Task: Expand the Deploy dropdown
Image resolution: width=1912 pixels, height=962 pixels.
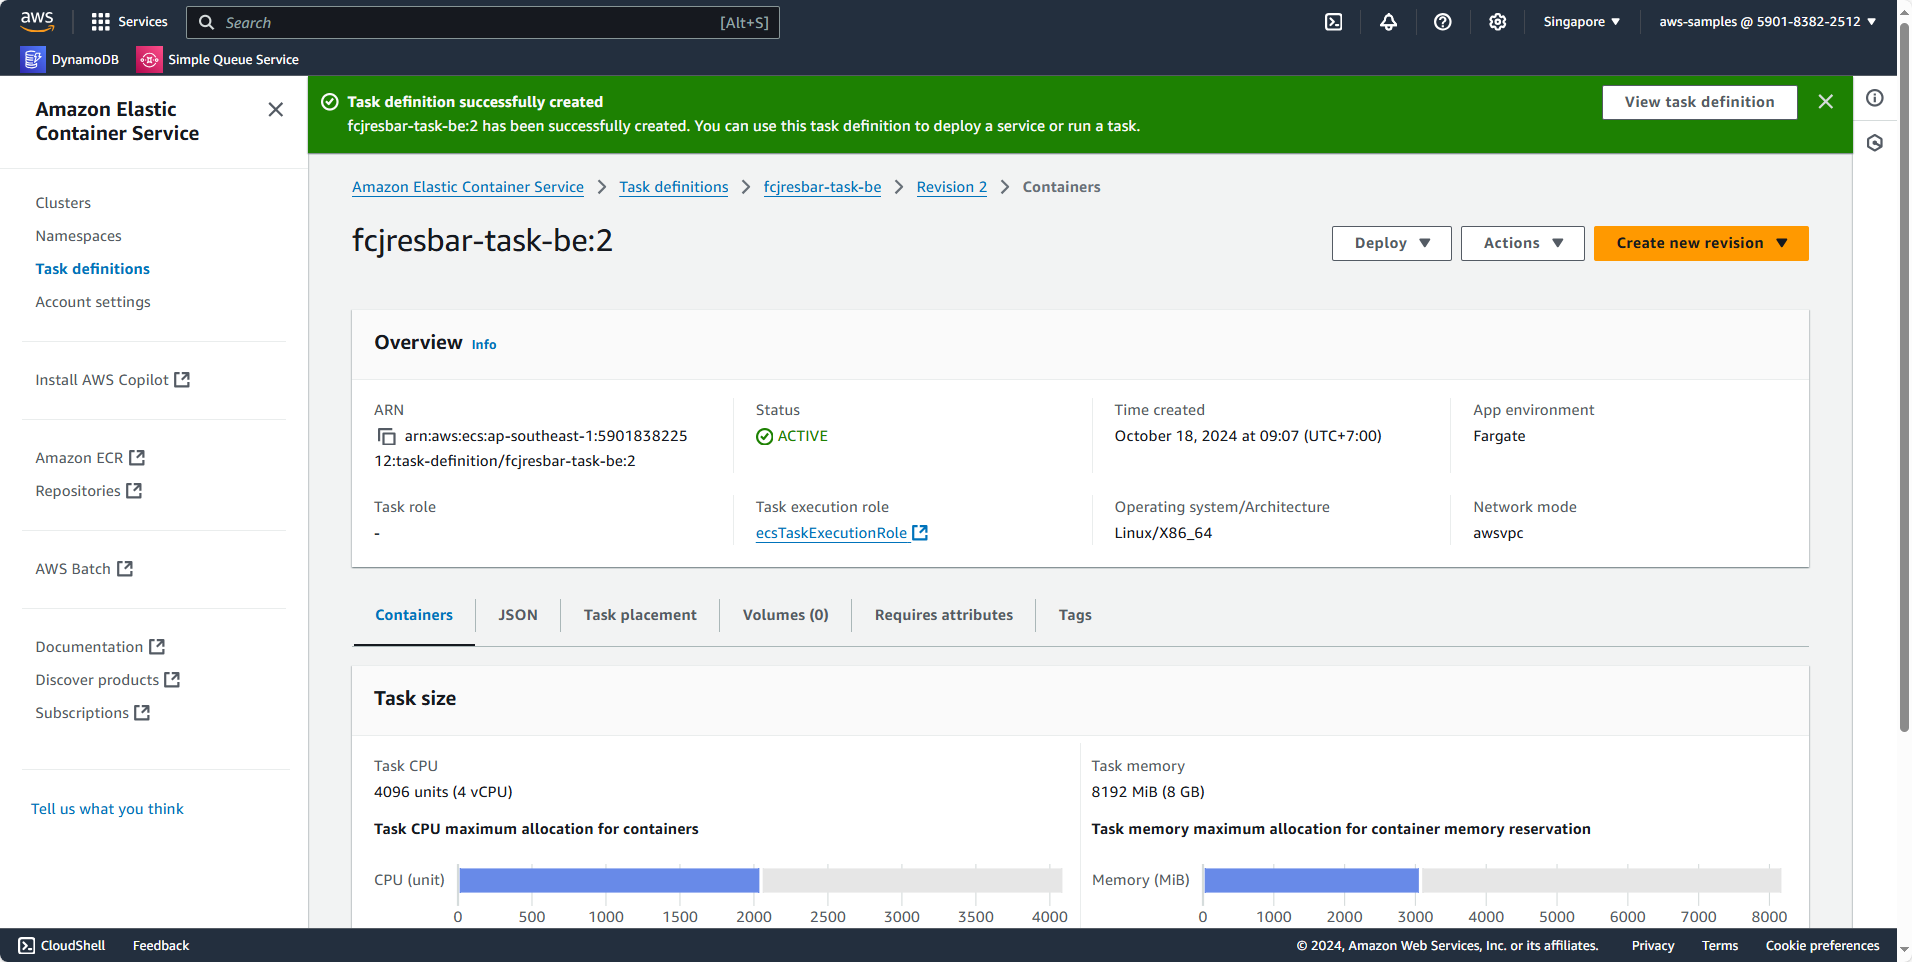Action: (x=1391, y=244)
